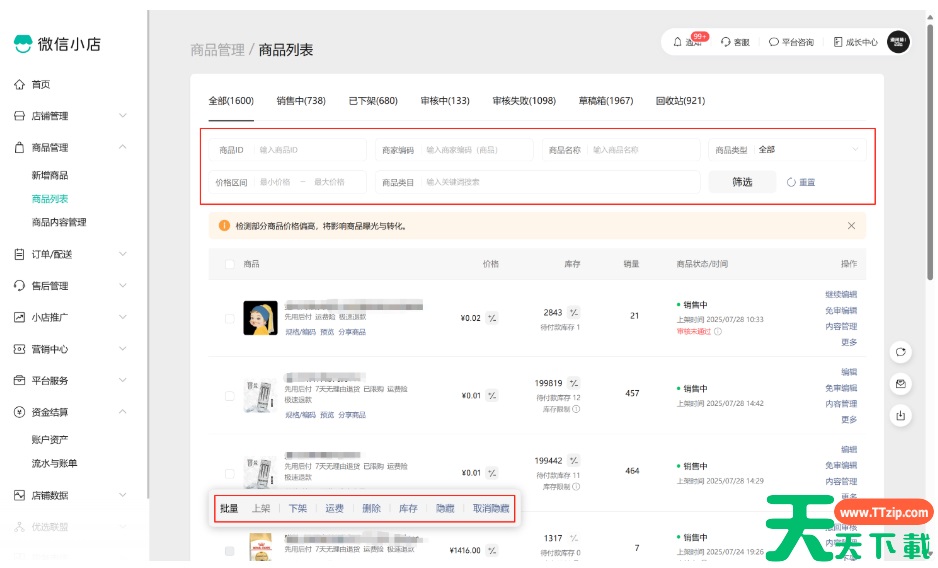This screenshot has height=568, width=938.
Task: Click the 商品ID input field
Action: 308,150
